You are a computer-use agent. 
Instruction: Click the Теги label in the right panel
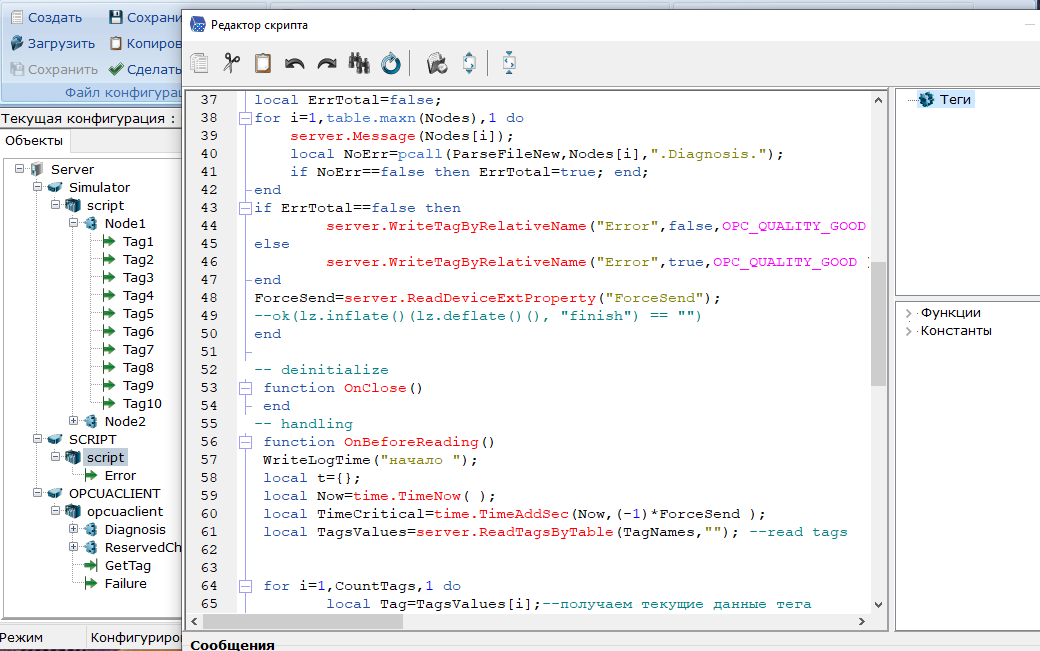pos(955,99)
